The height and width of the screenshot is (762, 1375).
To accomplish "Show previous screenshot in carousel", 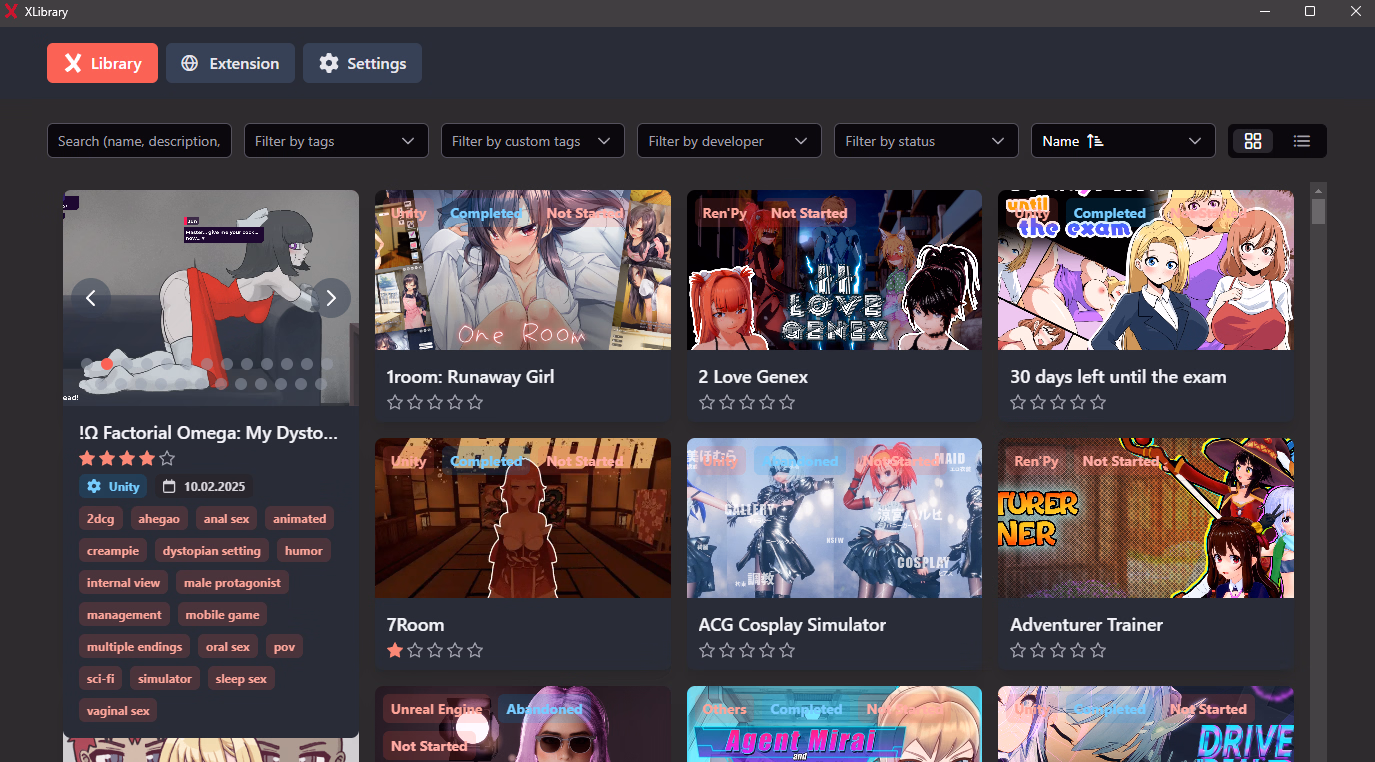I will pyautogui.click(x=91, y=298).
